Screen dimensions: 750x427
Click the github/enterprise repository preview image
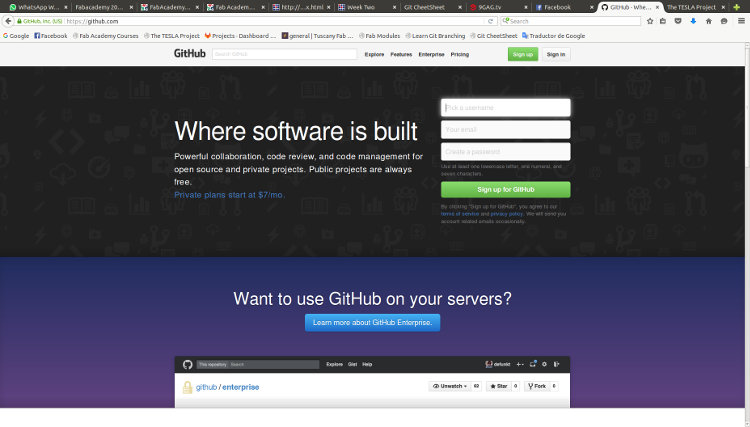coord(372,382)
